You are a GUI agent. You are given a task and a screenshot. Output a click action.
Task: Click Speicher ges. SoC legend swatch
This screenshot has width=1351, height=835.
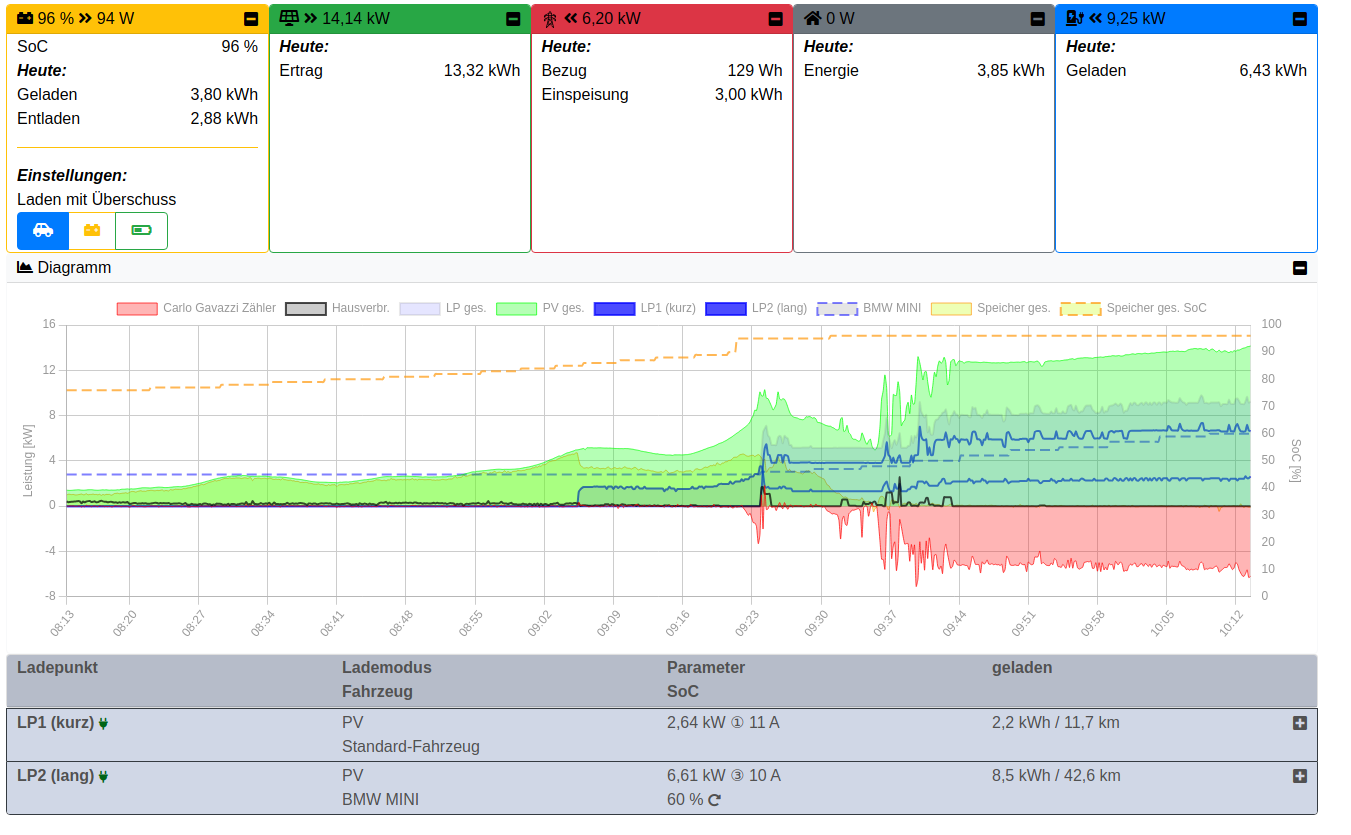pyautogui.click(x=1080, y=309)
